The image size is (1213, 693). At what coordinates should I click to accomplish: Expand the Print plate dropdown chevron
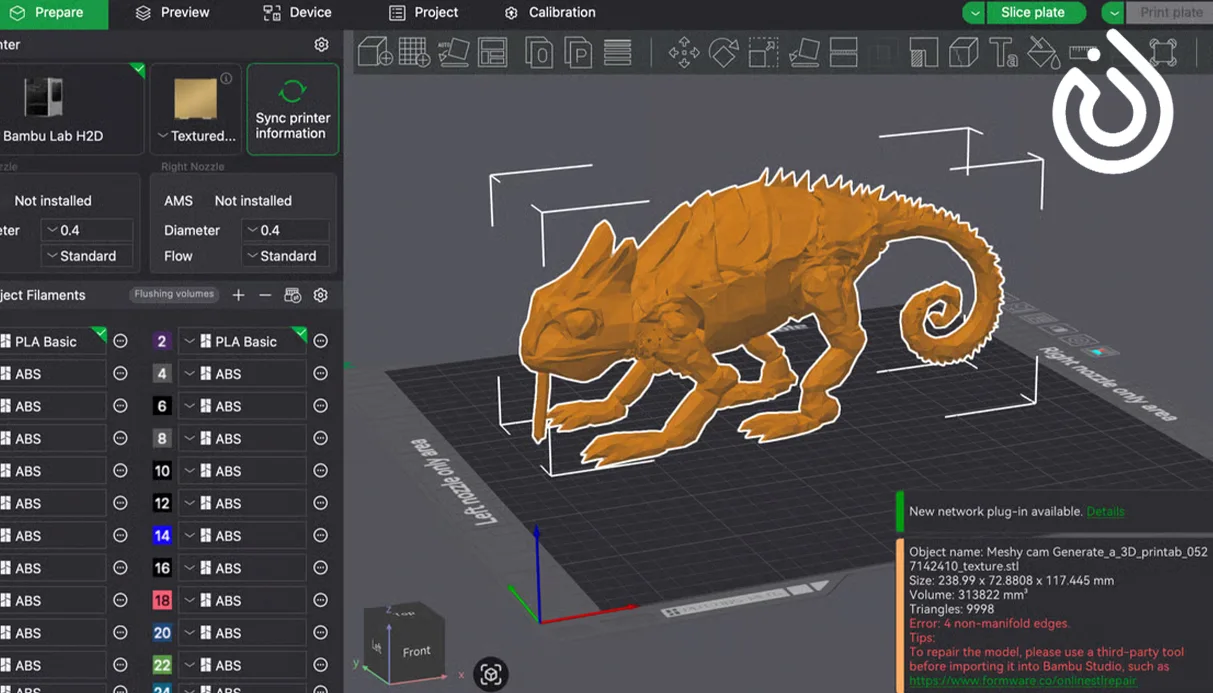coord(1113,12)
